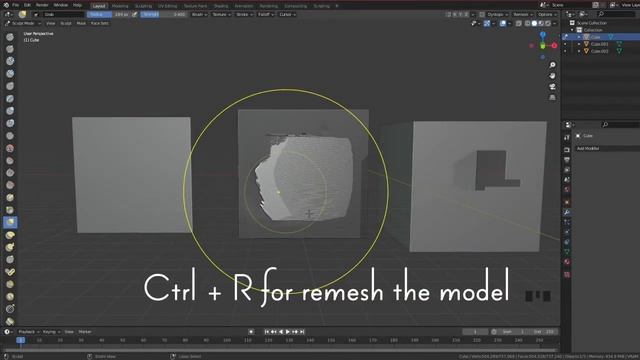640x360 pixels.
Task: Select Cube.001 in the outliner
Action: tap(600, 44)
